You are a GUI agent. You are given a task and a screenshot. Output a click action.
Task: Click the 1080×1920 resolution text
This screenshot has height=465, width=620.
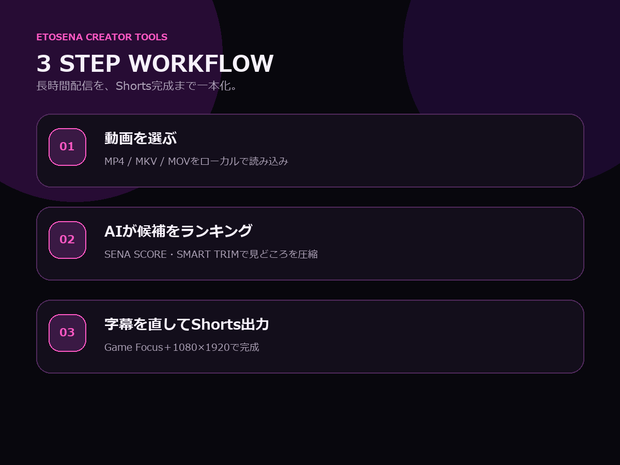[201, 347]
